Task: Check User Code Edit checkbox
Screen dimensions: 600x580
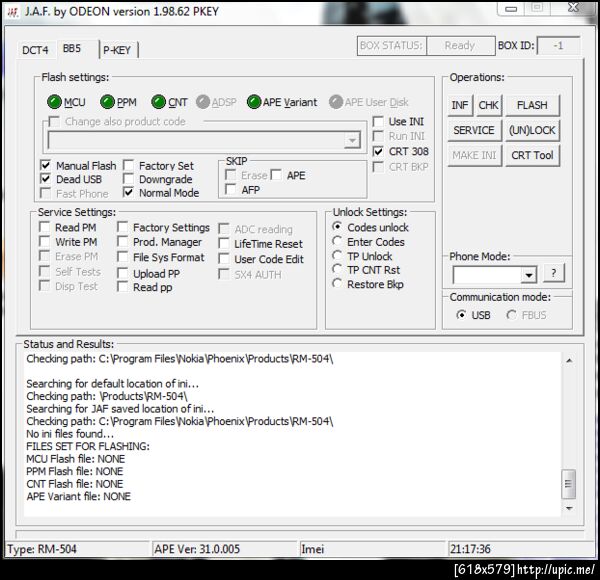Action: coord(223,259)
